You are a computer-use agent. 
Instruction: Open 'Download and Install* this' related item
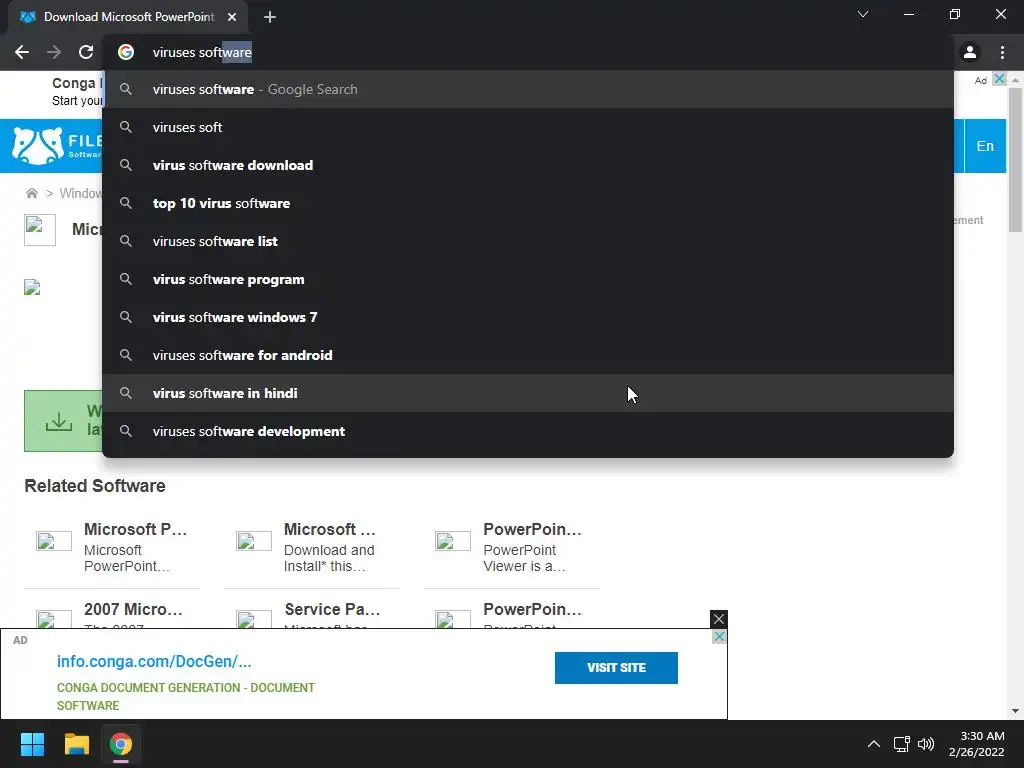pos(329,558)
